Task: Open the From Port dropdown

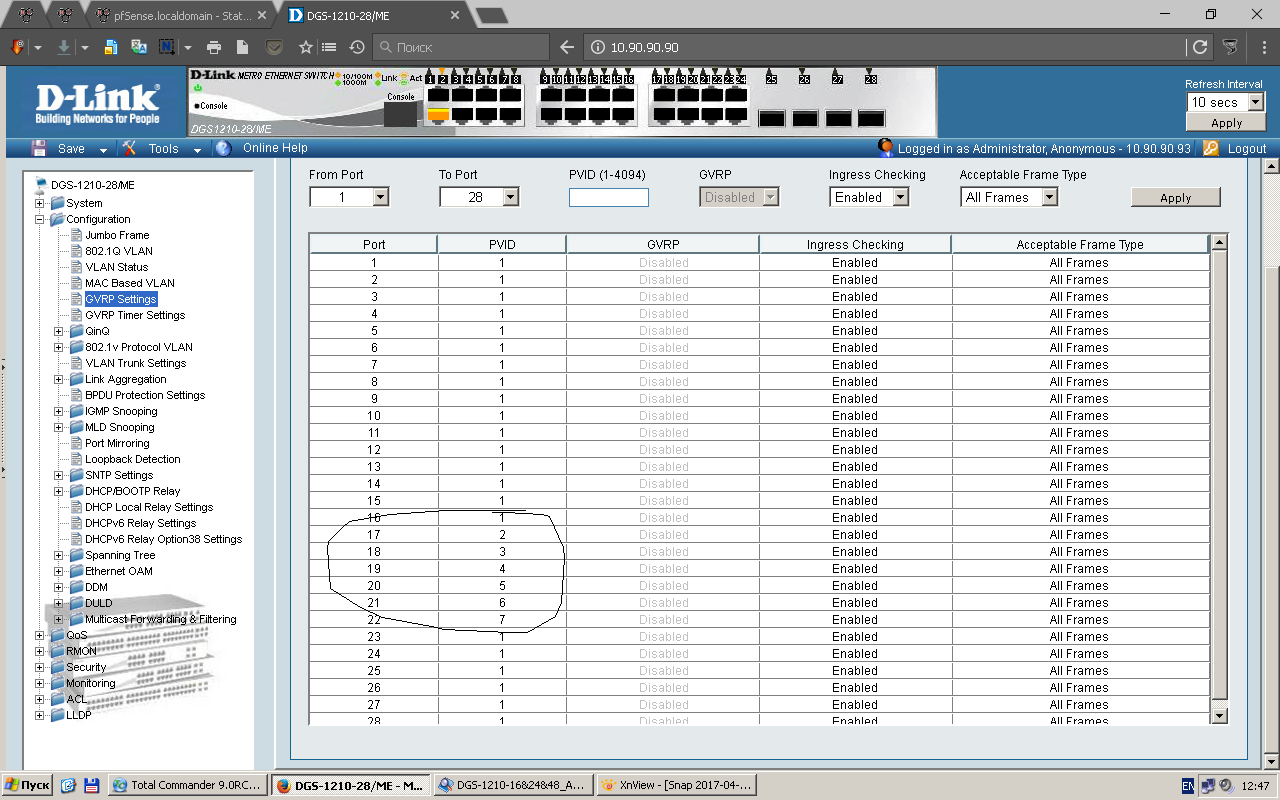Action: (x=380, y=198)
